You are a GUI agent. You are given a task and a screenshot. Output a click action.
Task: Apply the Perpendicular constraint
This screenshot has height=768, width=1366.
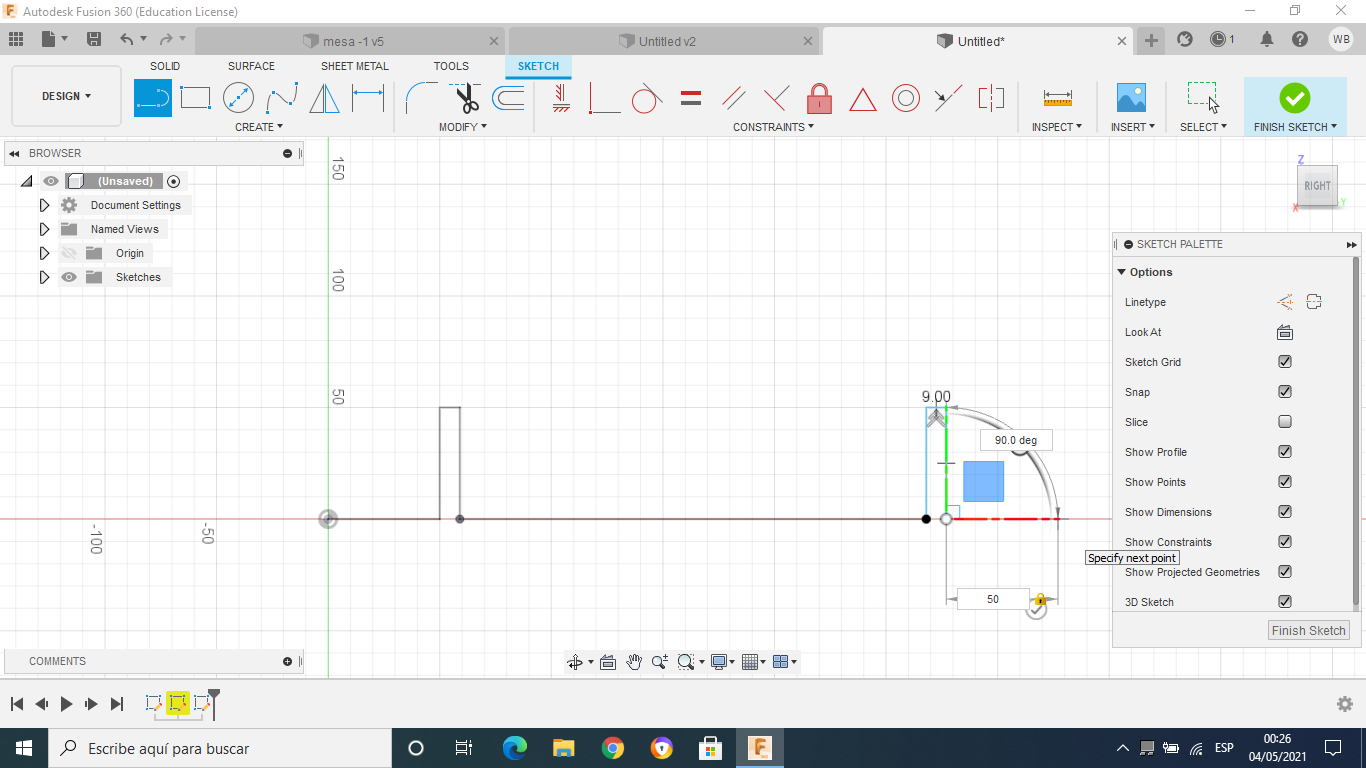[x=776, y=98]
